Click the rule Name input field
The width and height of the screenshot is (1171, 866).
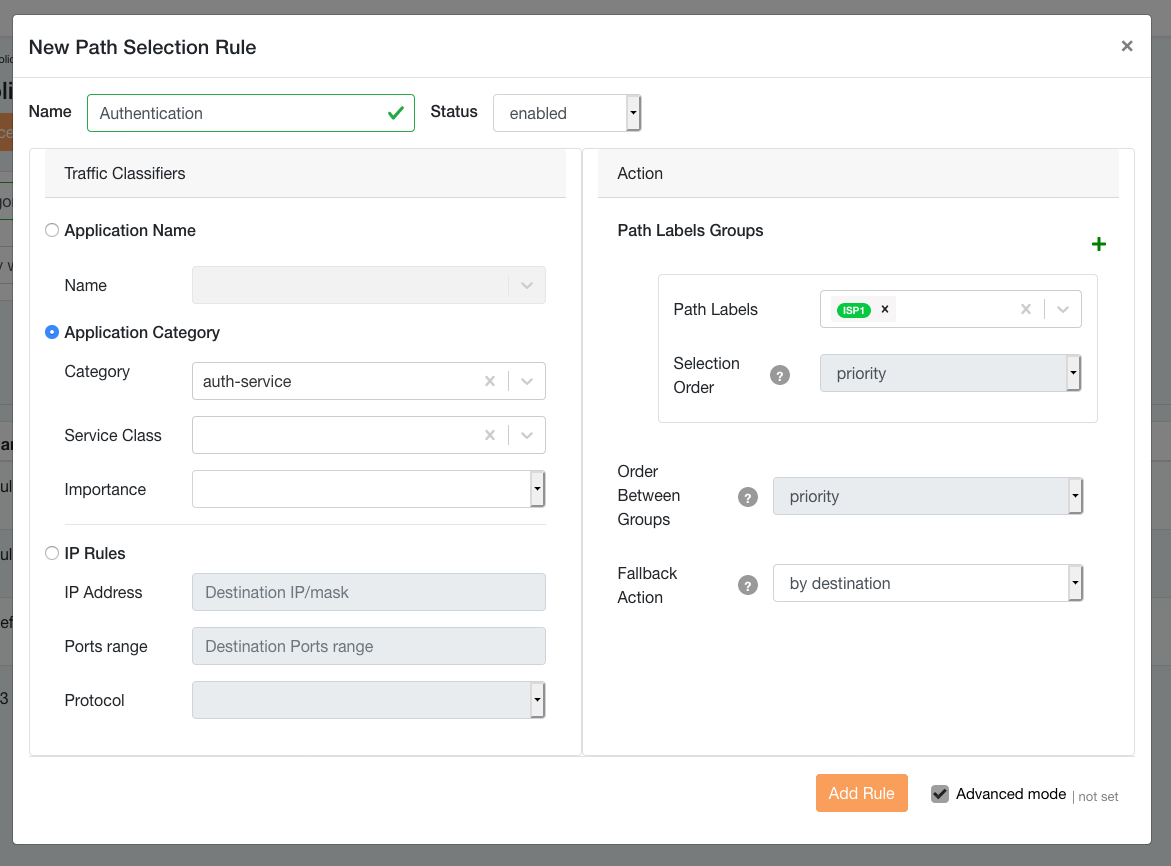click(240, 114)
